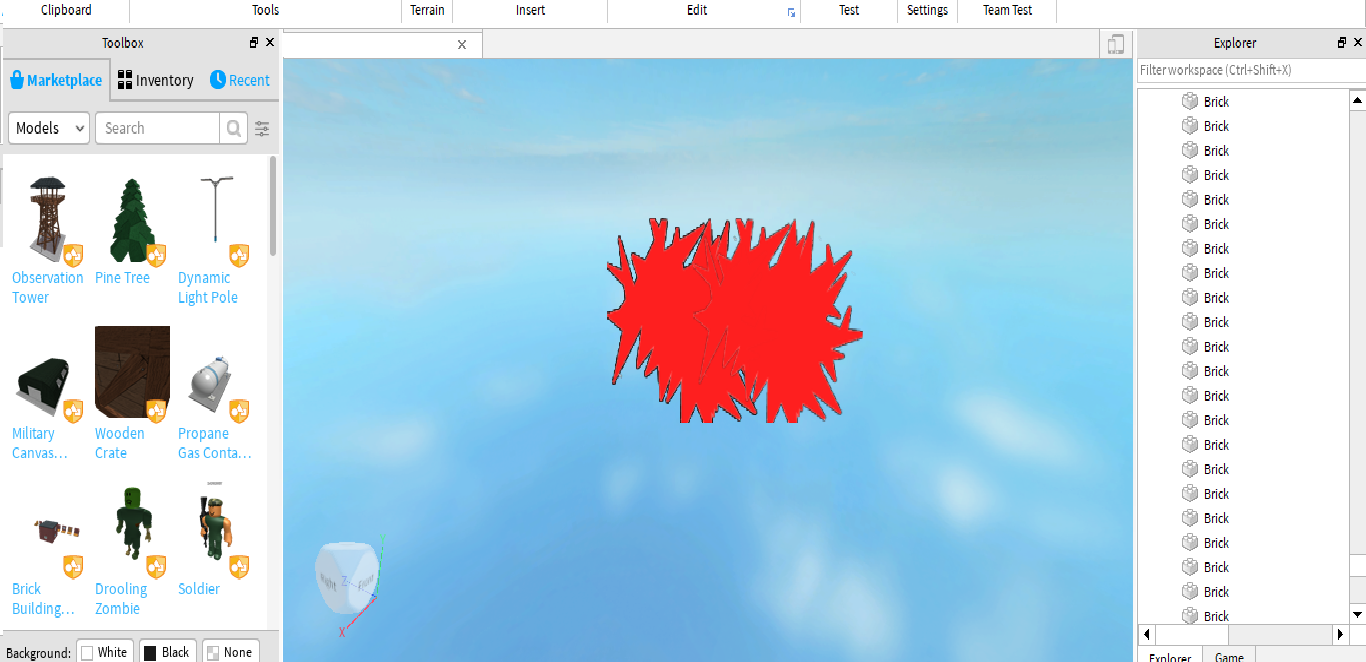
Task: Set background to None
Action: click(x=229, y=652)
